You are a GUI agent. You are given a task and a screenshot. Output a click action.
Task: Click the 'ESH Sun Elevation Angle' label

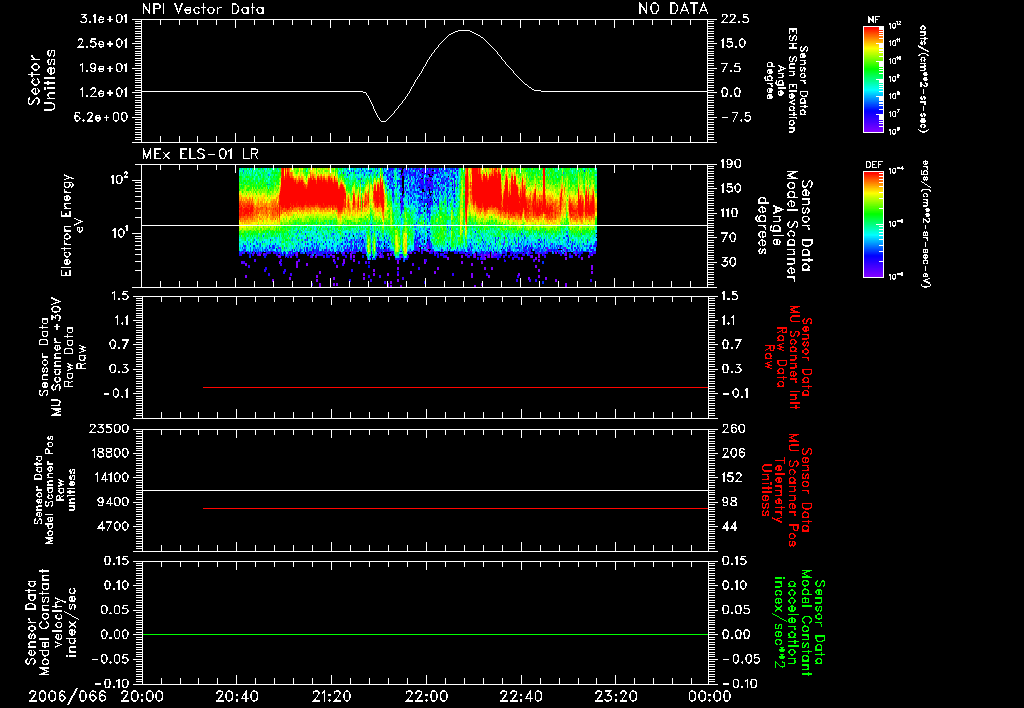pos(786,80)
